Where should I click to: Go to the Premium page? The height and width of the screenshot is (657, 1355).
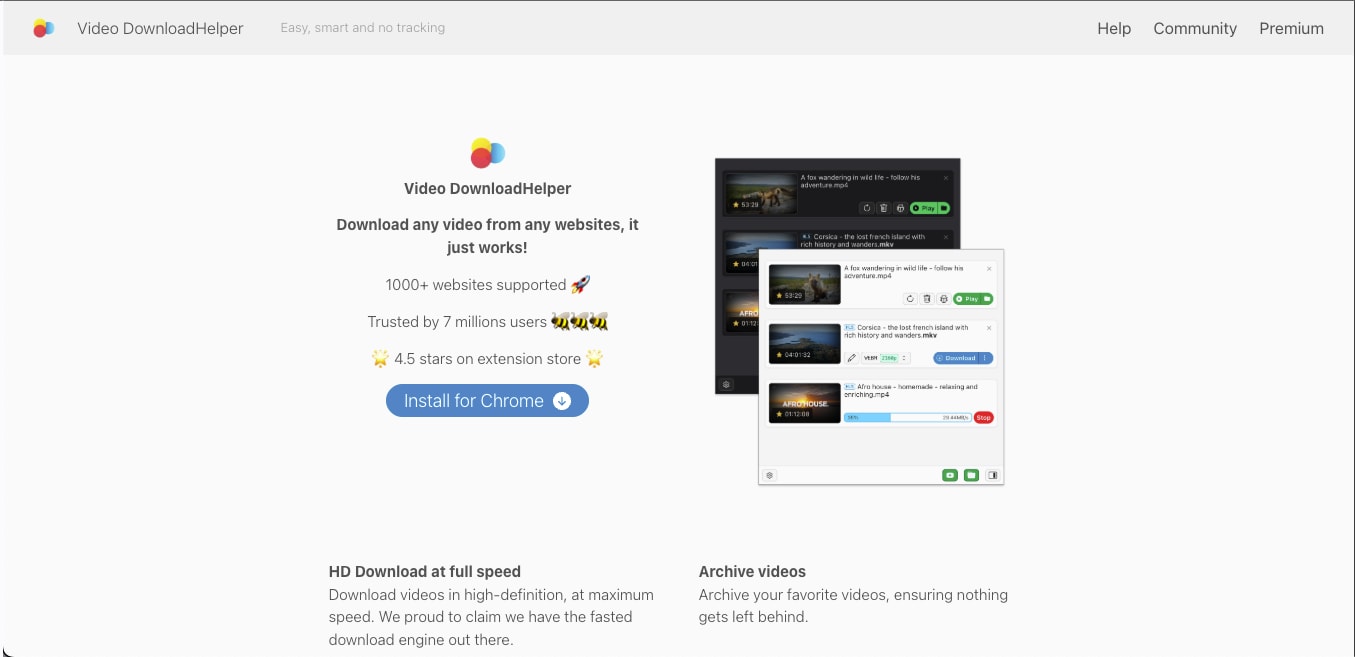tap(1291, 28)
